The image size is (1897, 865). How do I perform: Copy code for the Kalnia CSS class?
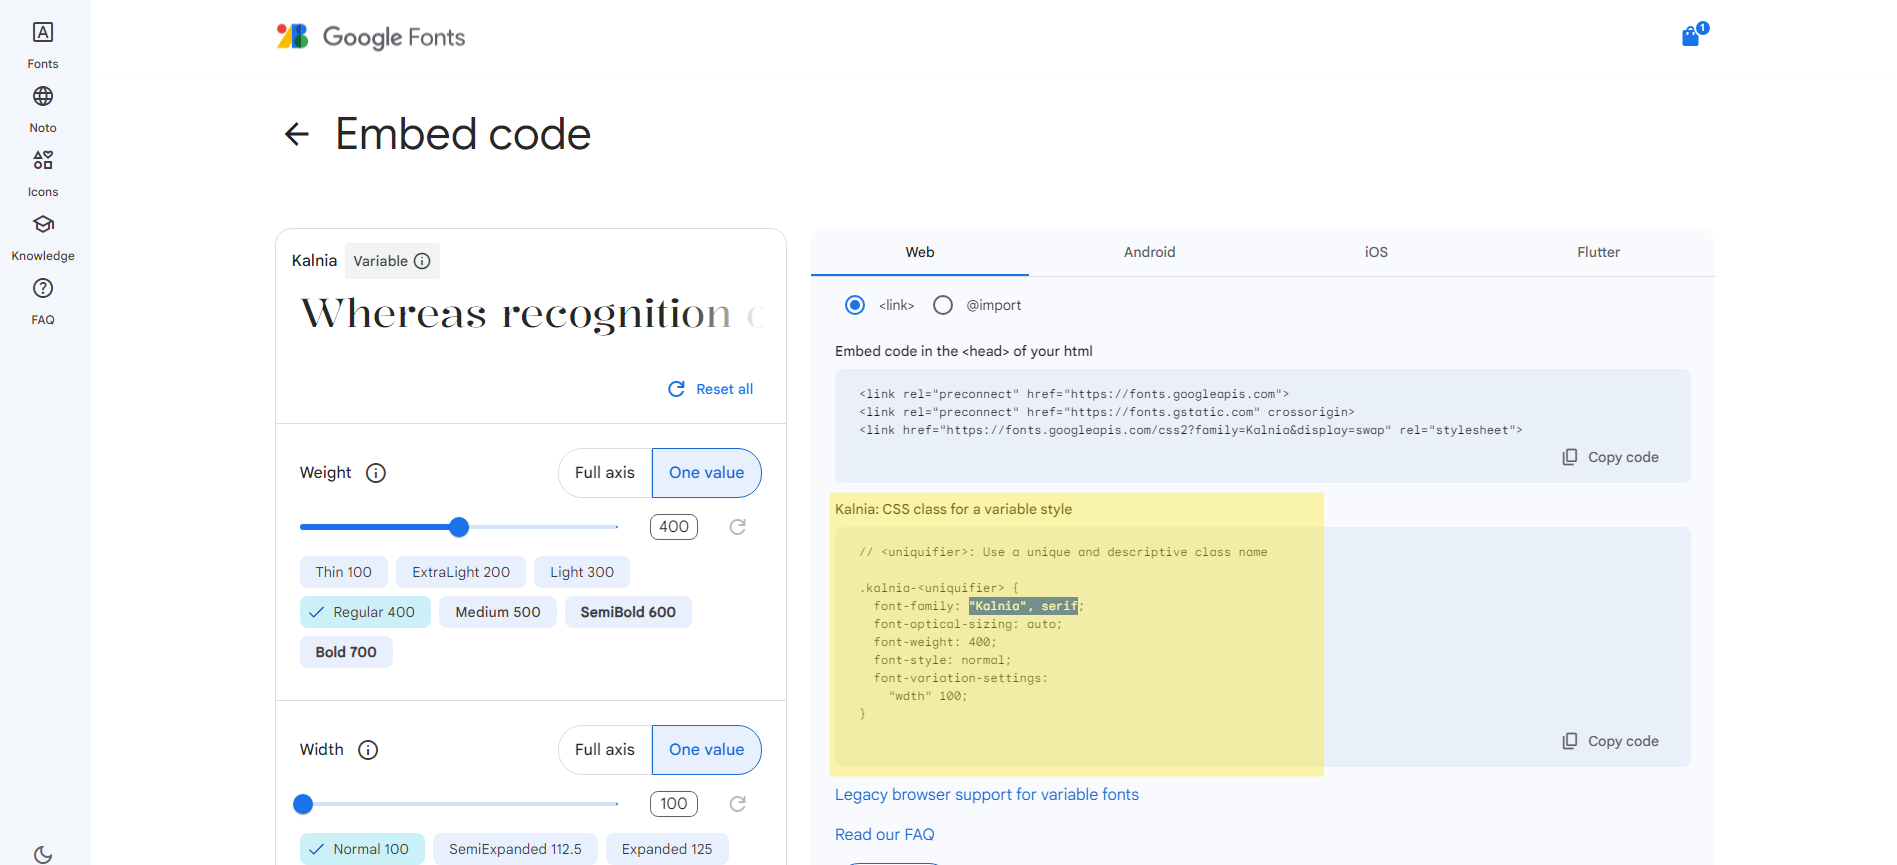pos(1611,741)
